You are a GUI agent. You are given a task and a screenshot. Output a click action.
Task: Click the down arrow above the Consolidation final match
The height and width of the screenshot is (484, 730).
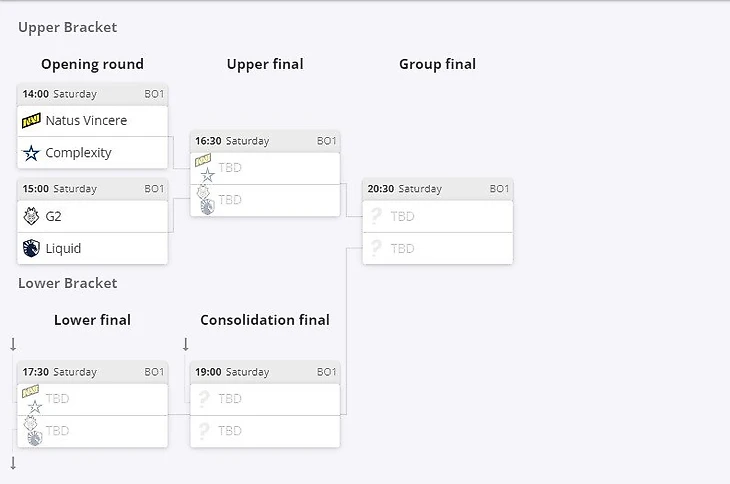point(185,344)
